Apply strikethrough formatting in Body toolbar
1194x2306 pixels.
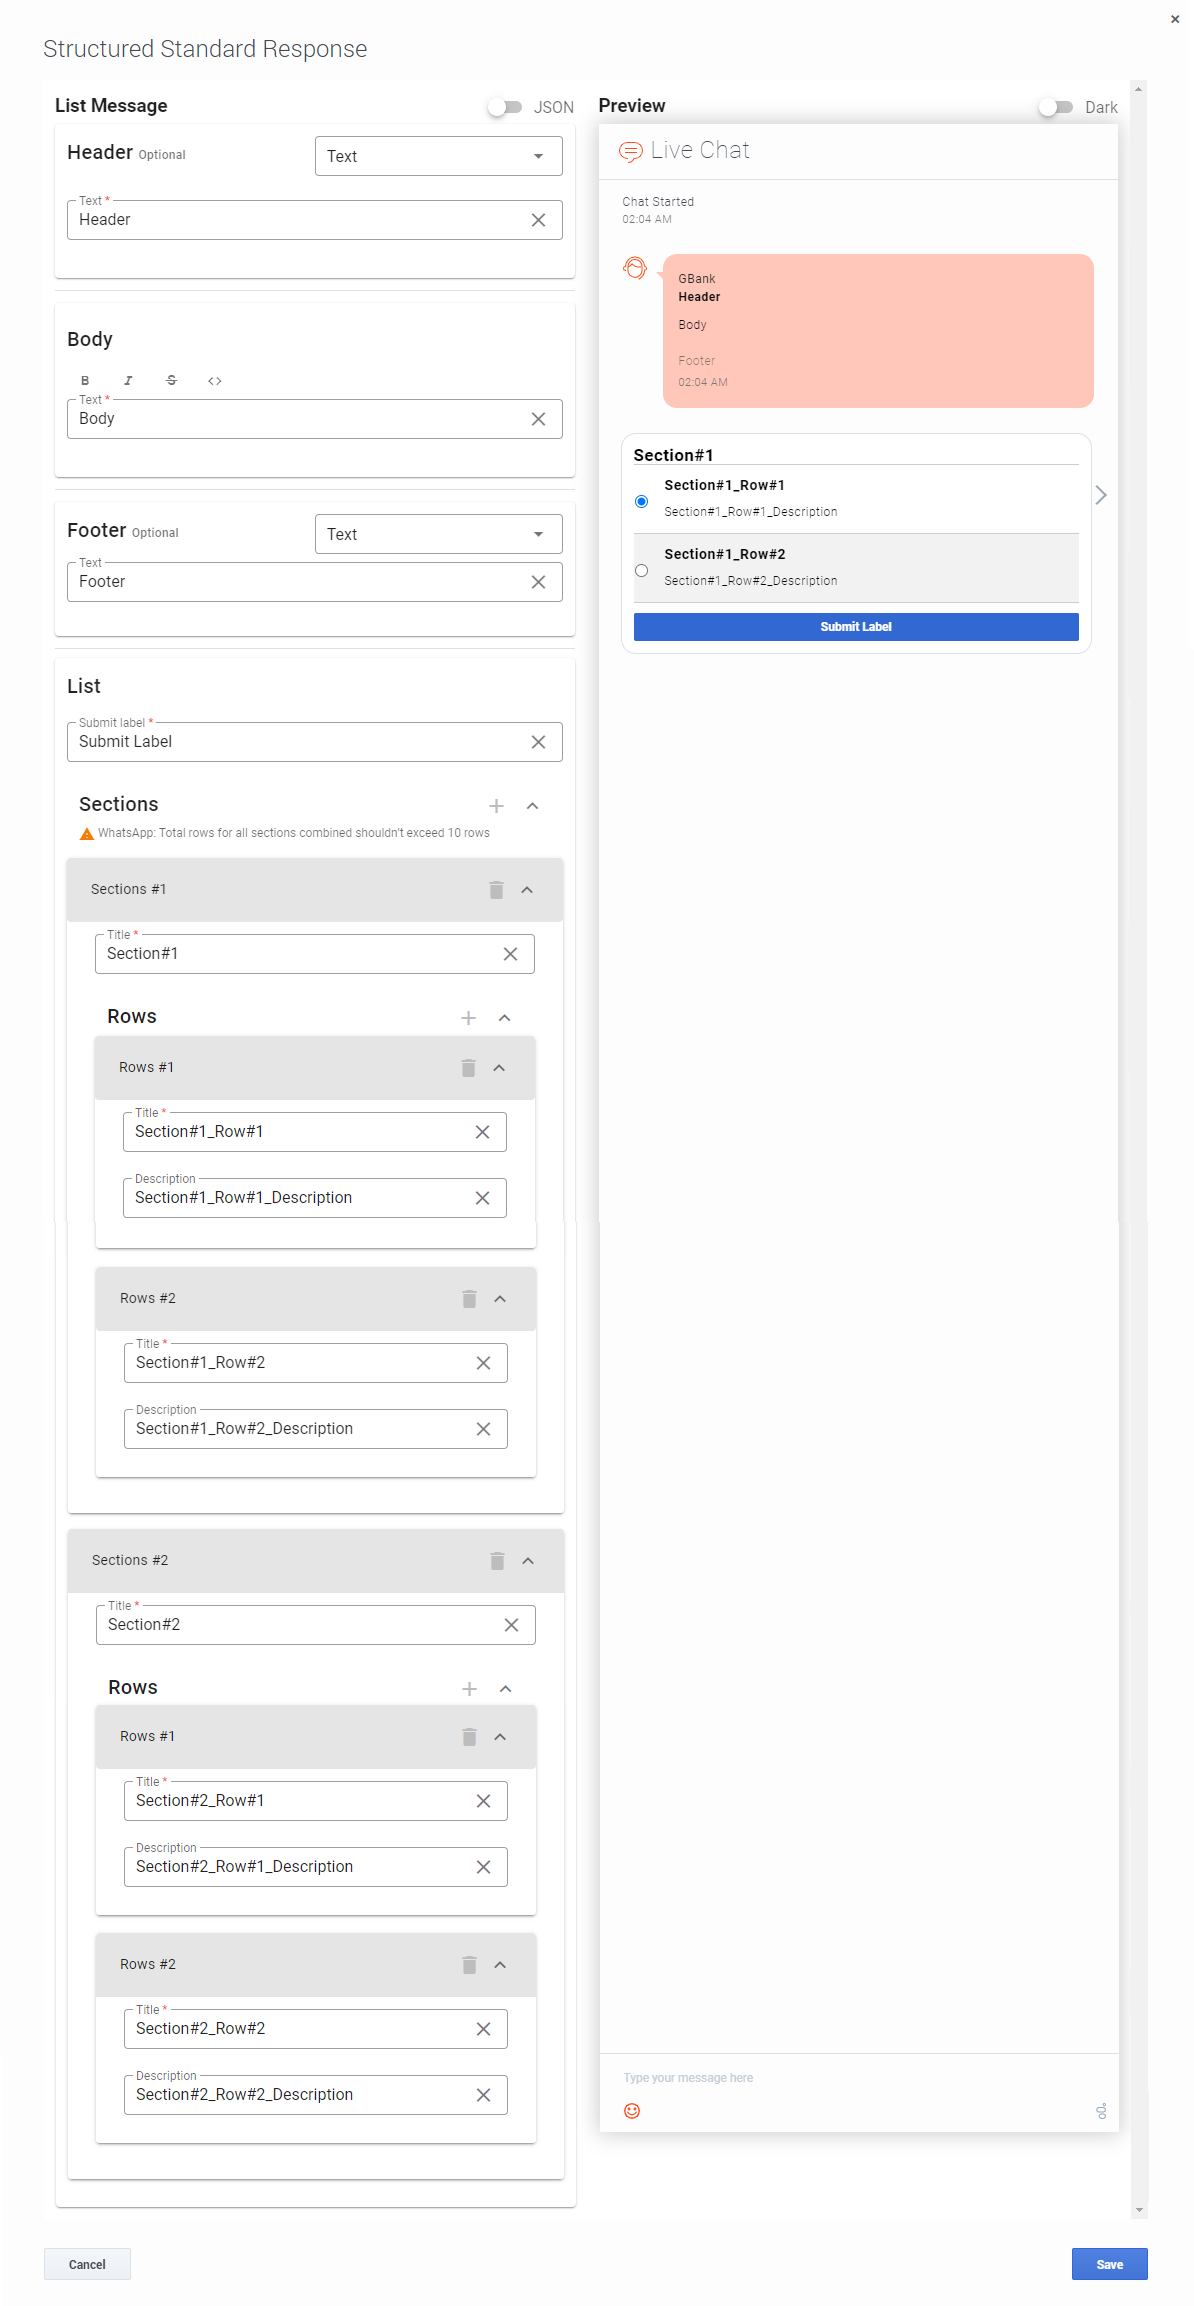point(171,381)
